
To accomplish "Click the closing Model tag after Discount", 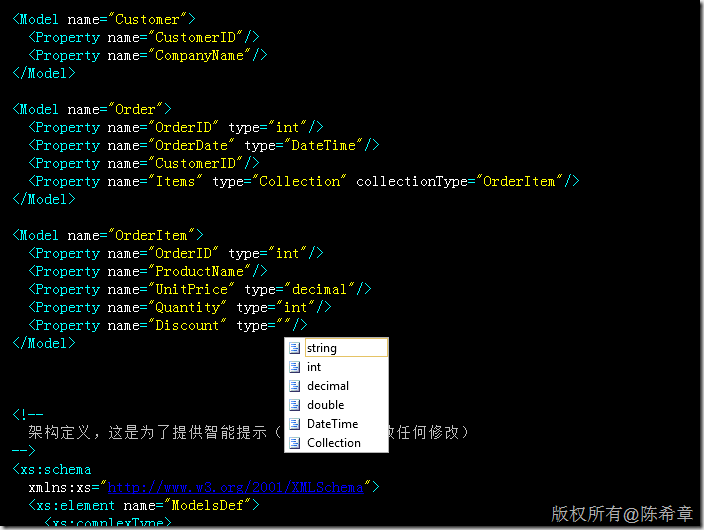I will (x=44, y=343).
